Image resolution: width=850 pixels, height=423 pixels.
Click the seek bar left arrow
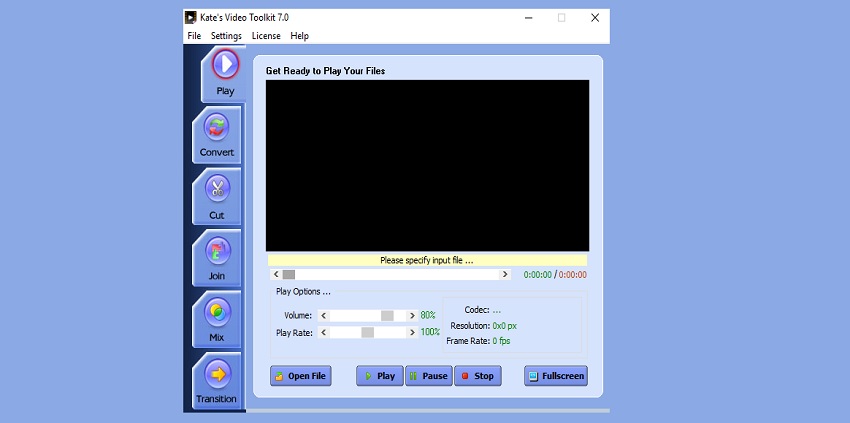click(x=276, y=274)
